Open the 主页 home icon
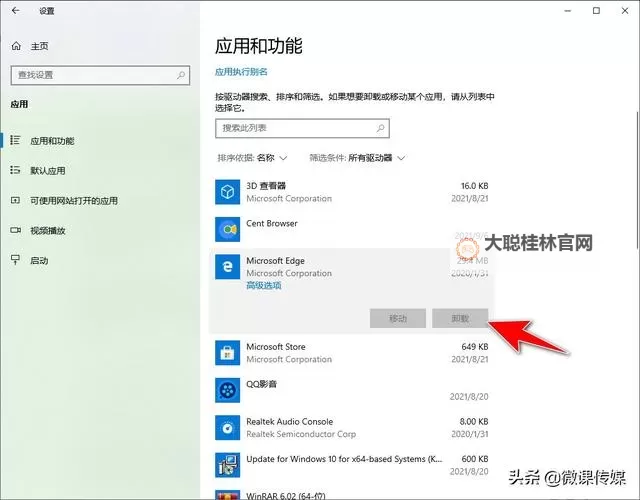This screenshot has width=640, height=500. pyautogui.click(x=16, y=46)
